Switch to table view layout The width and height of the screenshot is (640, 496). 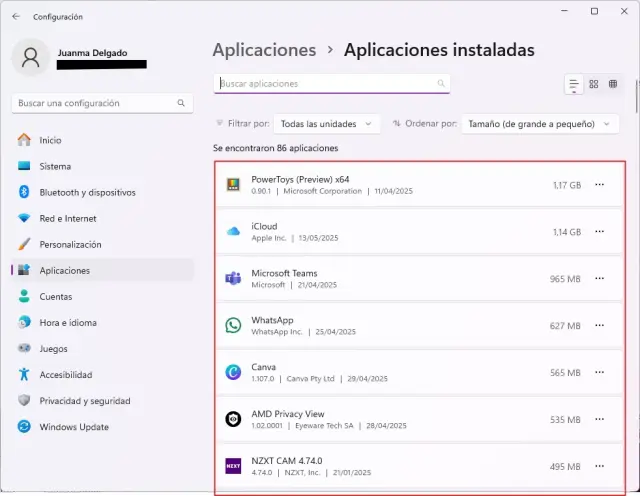click(613, 85)
